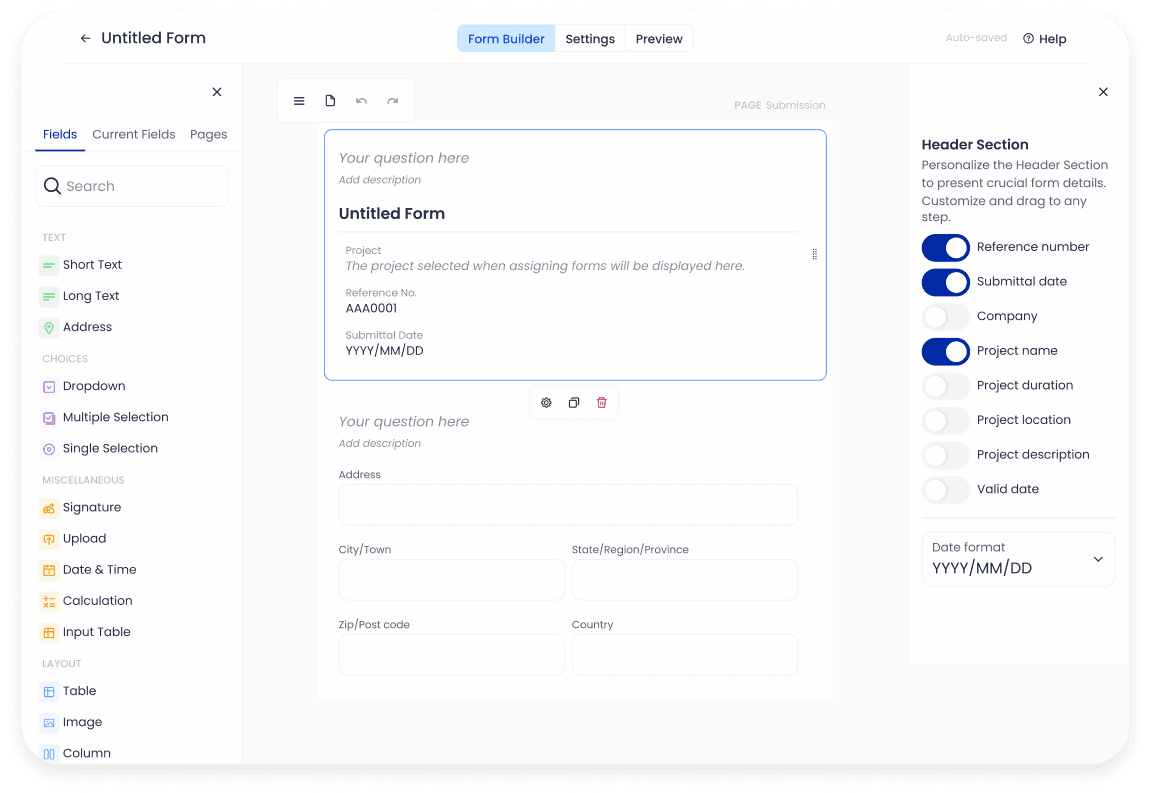Click the redo arrow in the toolbar
This screenshot has height=793, width=1149.
392,100
